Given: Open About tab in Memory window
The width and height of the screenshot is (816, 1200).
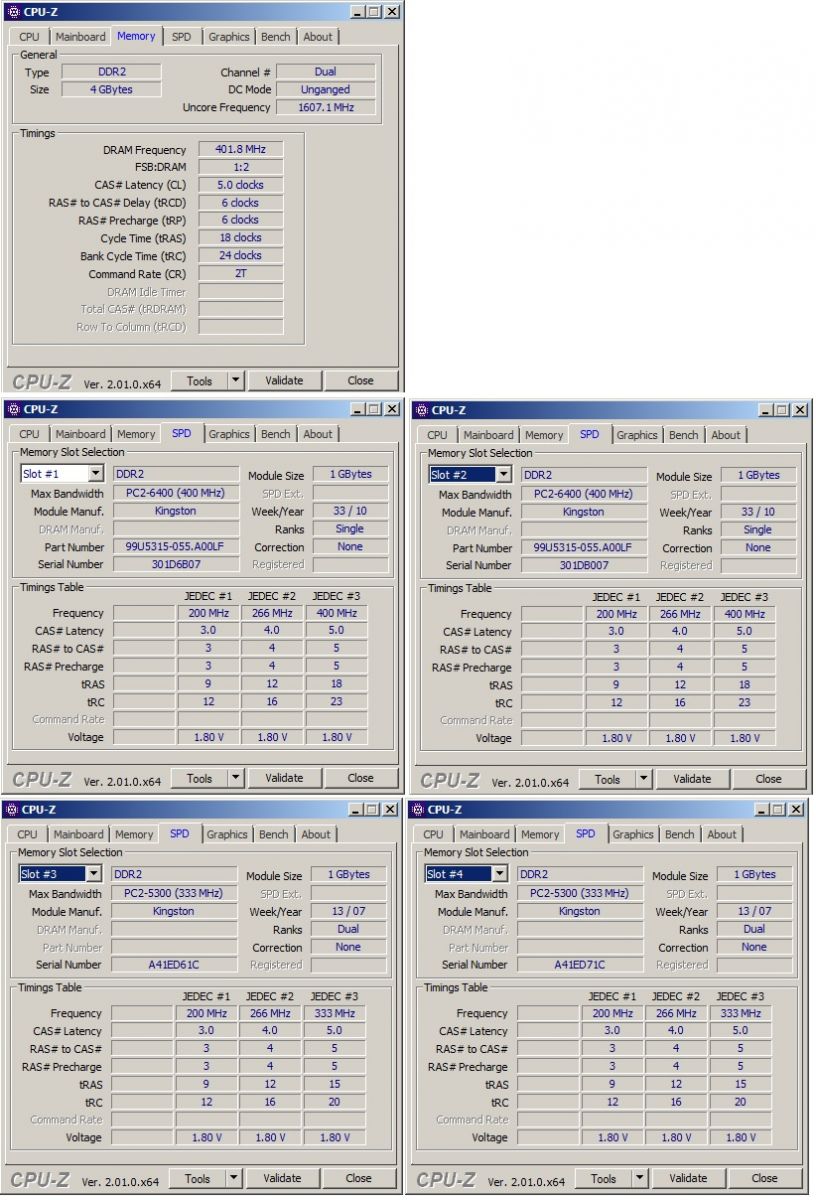Looking at the screenshot, I should [318, 37].
